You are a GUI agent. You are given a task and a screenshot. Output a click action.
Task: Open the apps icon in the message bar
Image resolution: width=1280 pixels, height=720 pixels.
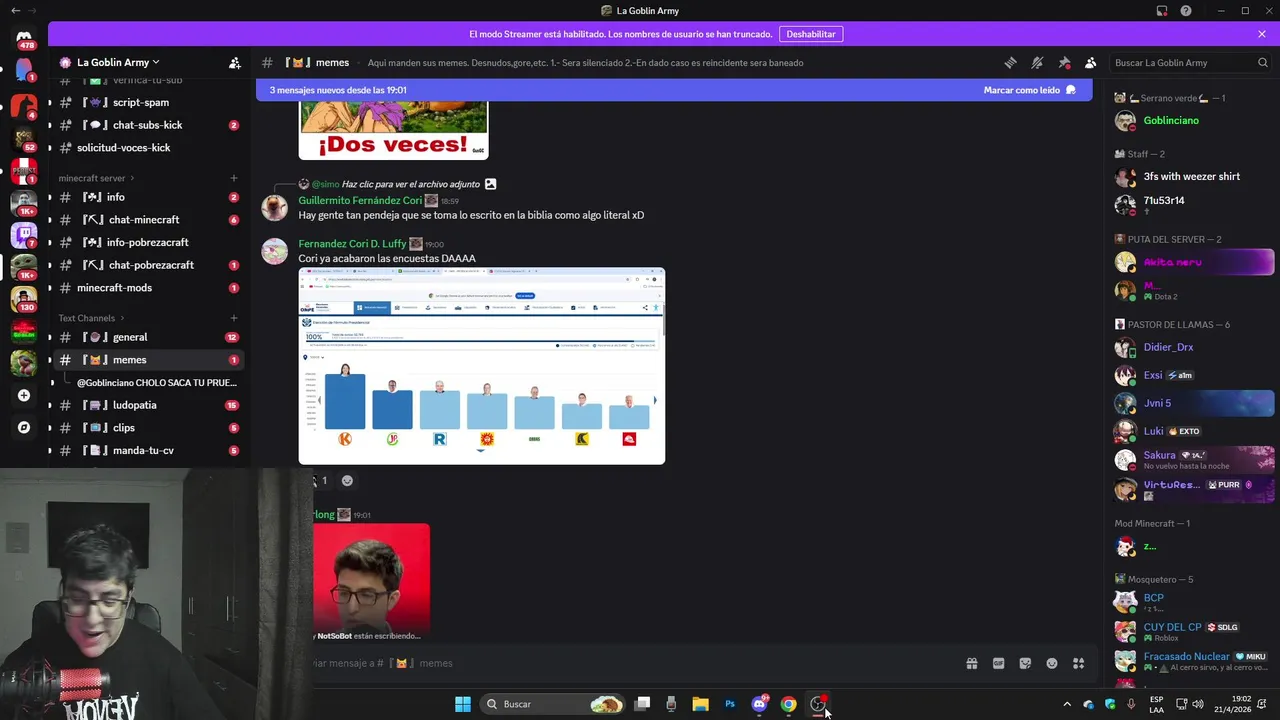[1078, 663]
